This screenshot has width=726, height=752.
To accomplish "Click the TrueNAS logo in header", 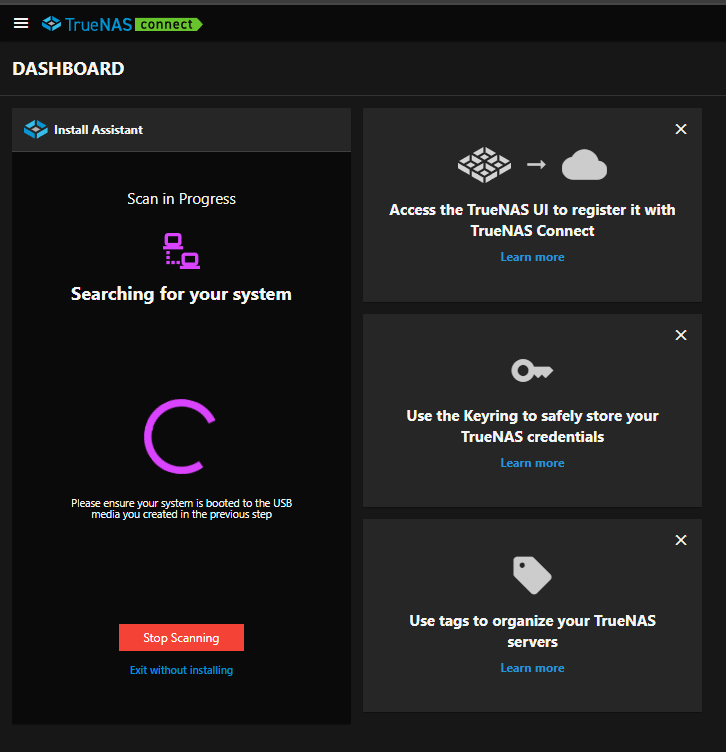I will (x=86, y=24).
